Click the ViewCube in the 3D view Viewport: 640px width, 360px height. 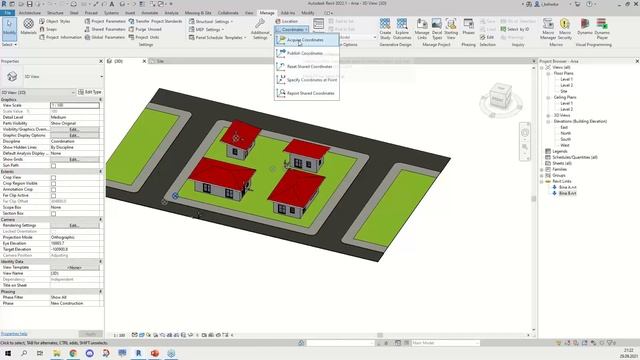(x=500, y=96)
